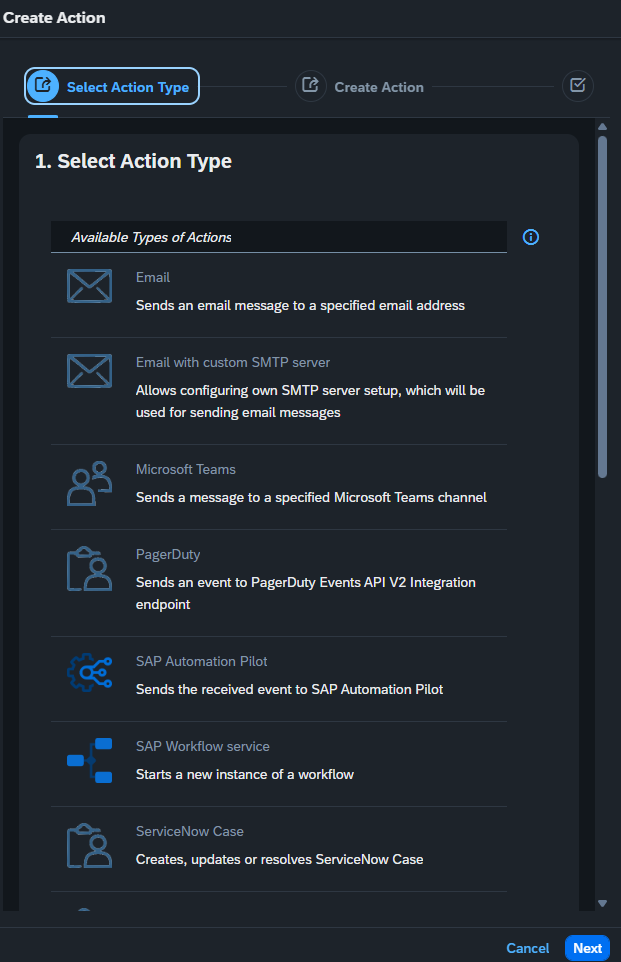Click the SAP Workflow service diagram icon
The image size is (621, 962).
tap(90, 761)
